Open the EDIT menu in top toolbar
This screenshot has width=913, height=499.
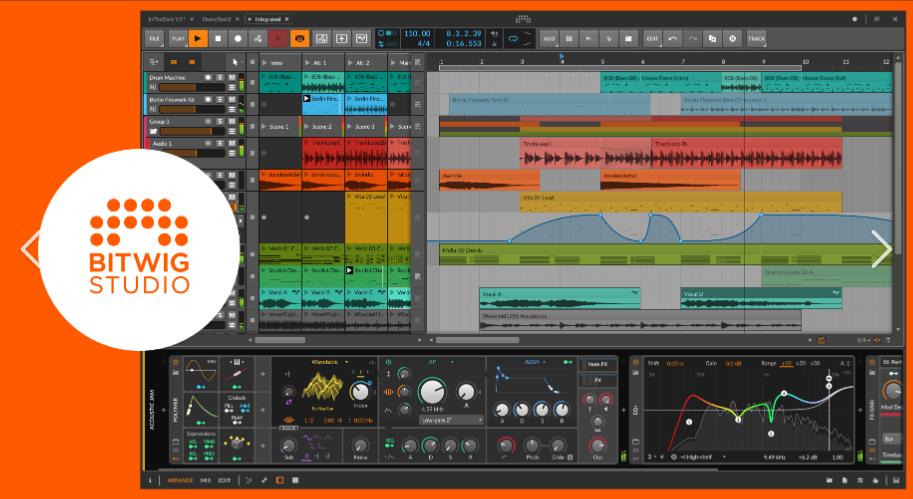click(652, 38)
